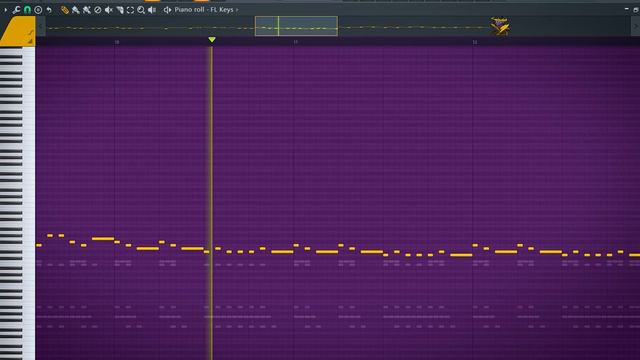Screen dimensions: 640x360
Task: Click the highlighted viewport box in overview strip
Action: click(296, 26)
